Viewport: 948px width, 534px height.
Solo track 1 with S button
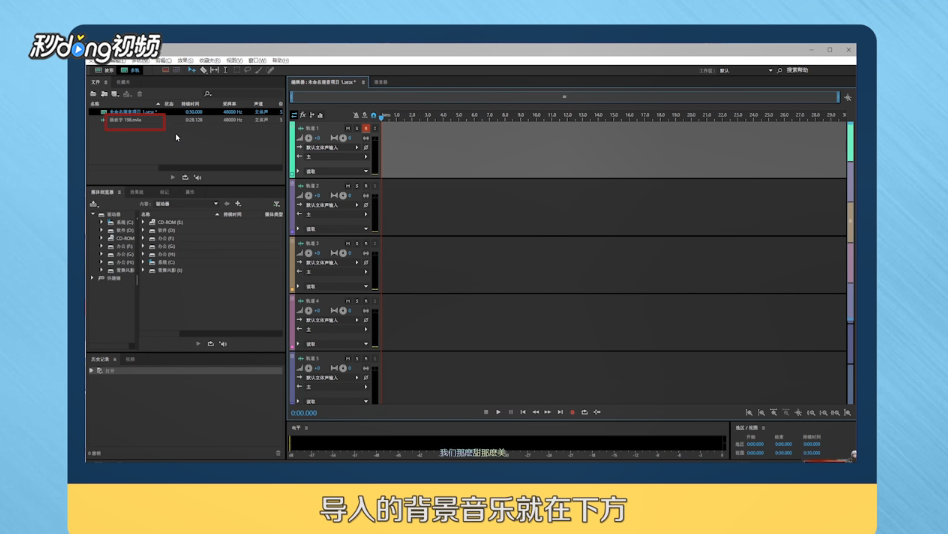pos(357,128)
